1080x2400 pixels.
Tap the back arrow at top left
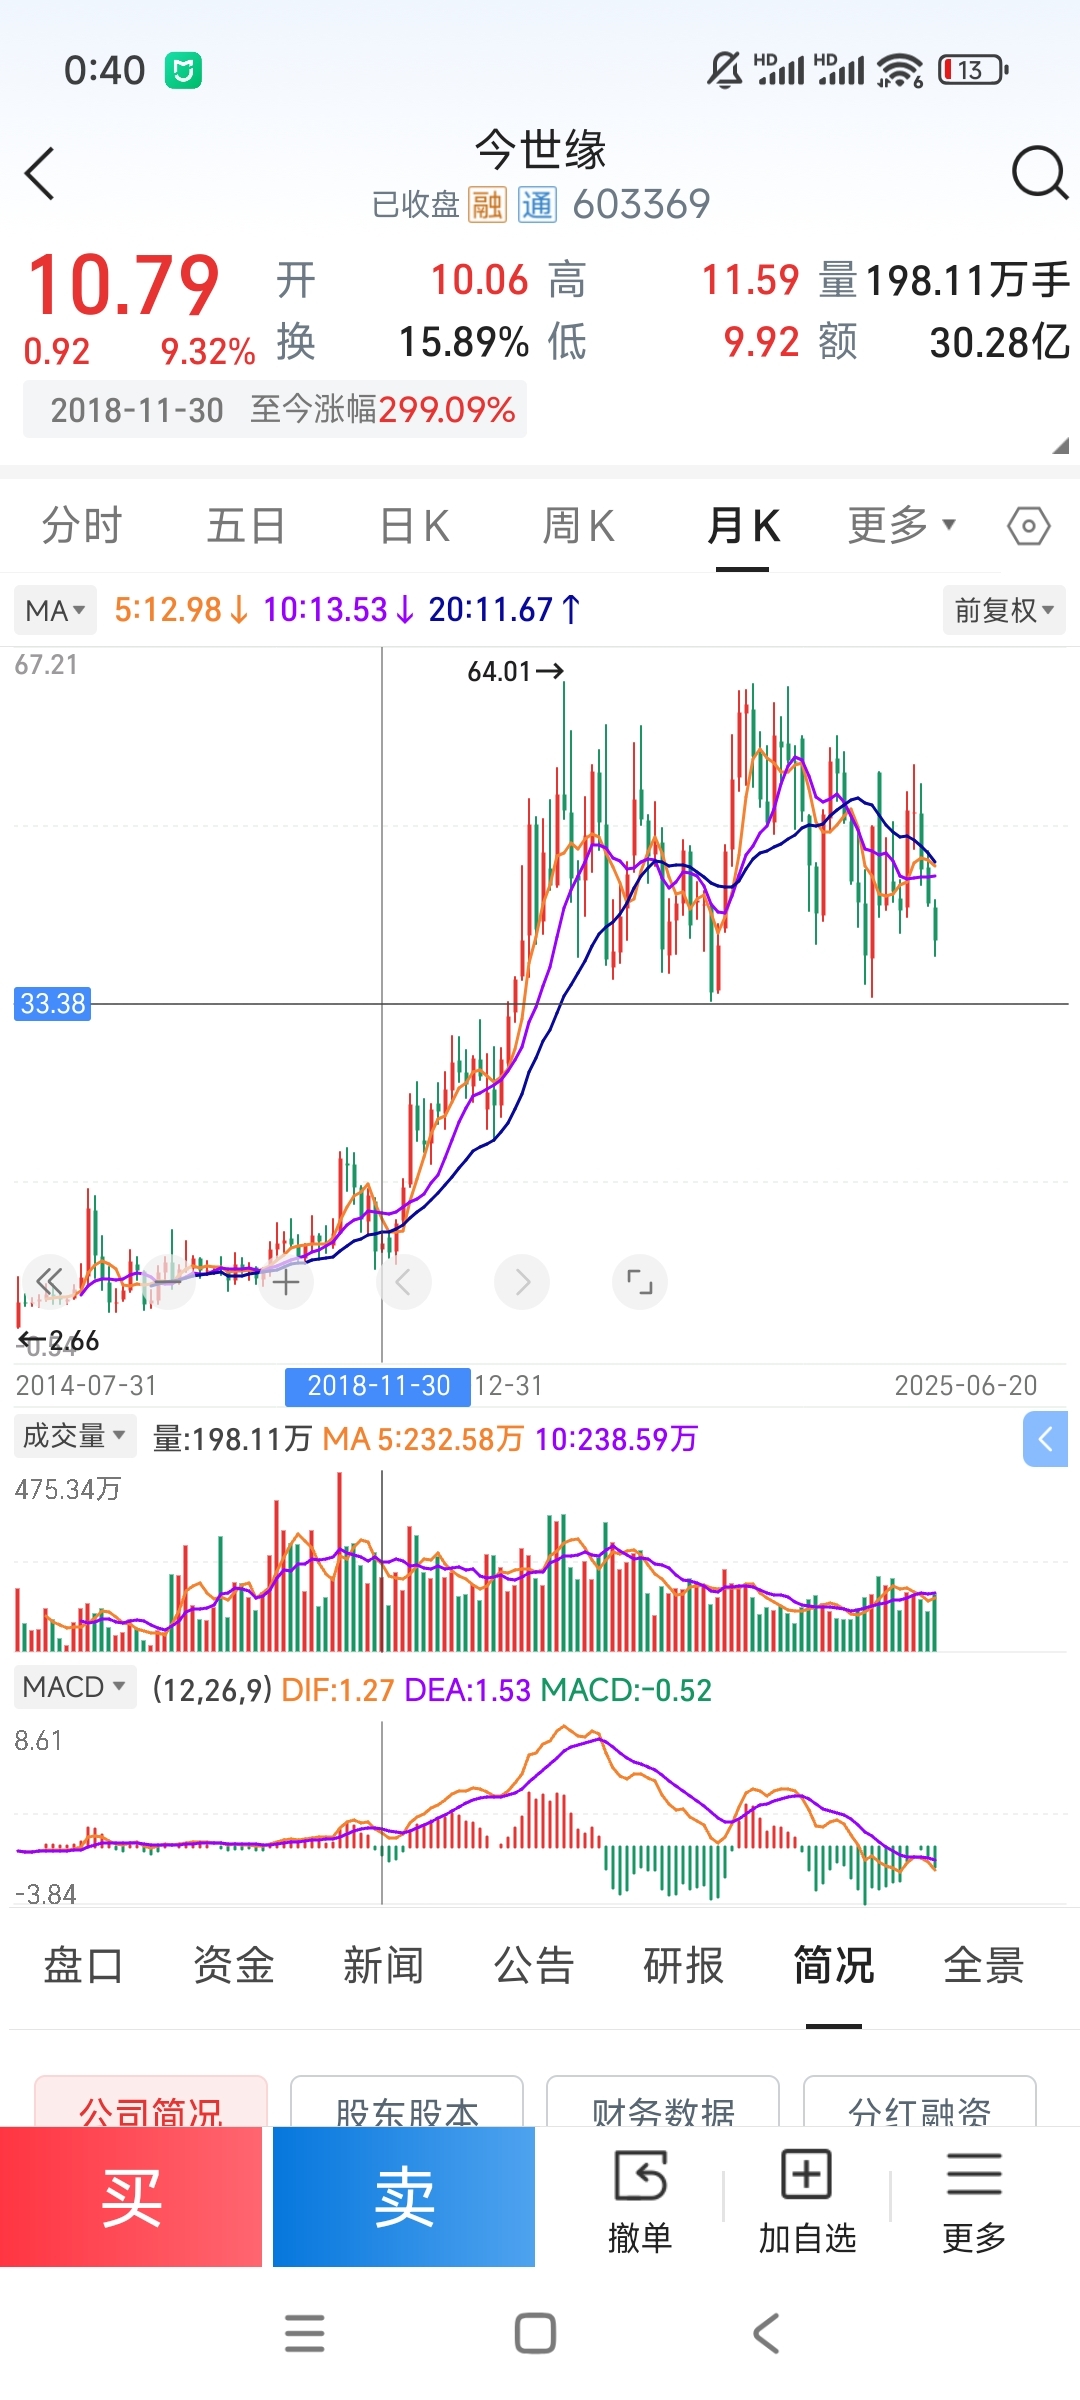[40, 174]
